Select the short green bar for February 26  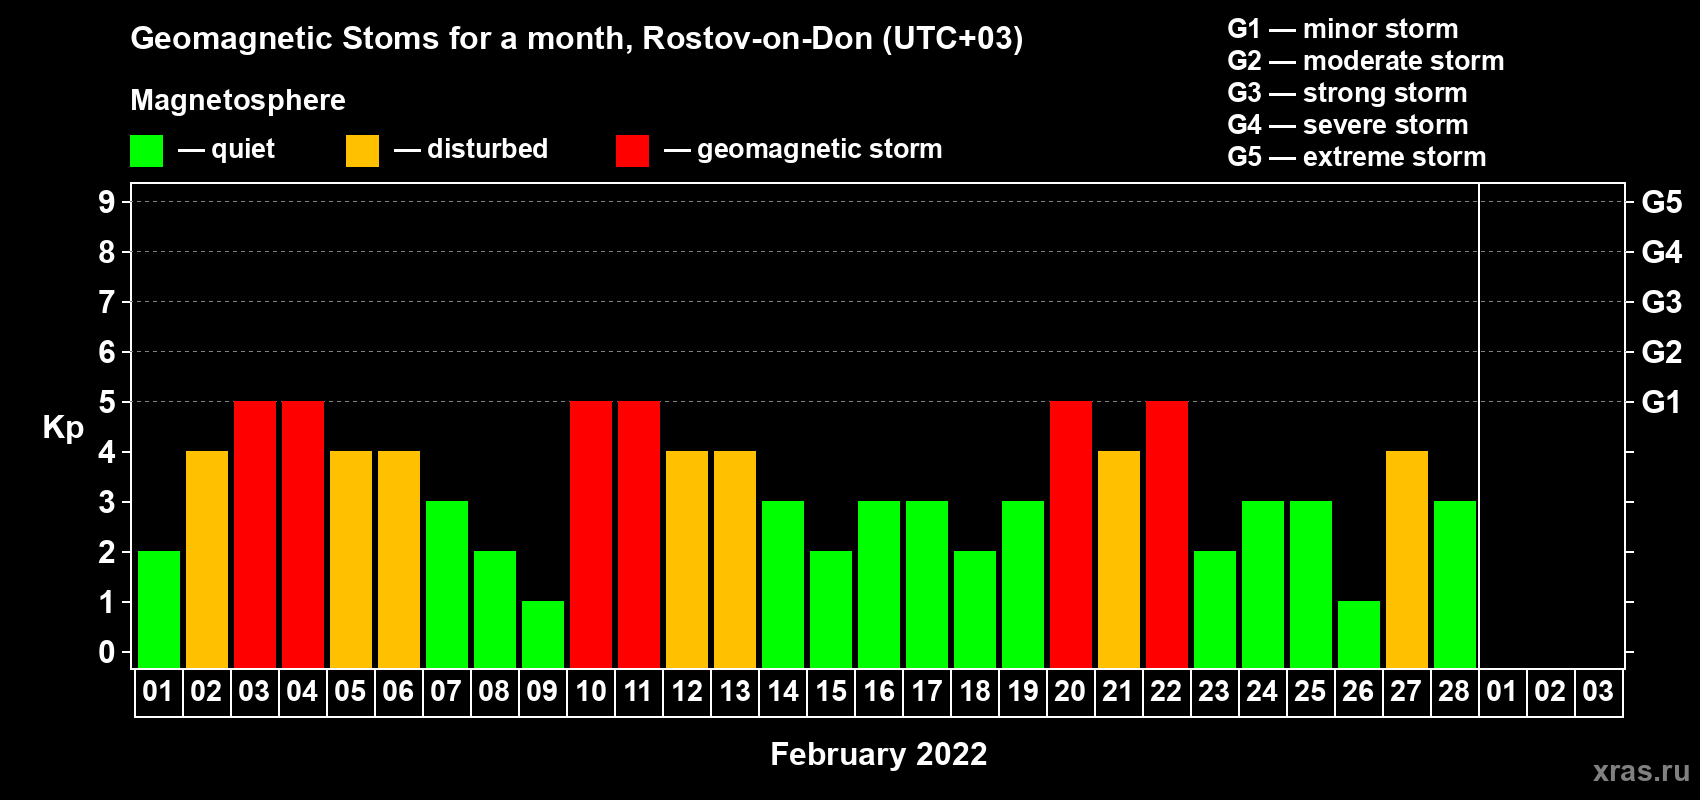pos(1359,634)
